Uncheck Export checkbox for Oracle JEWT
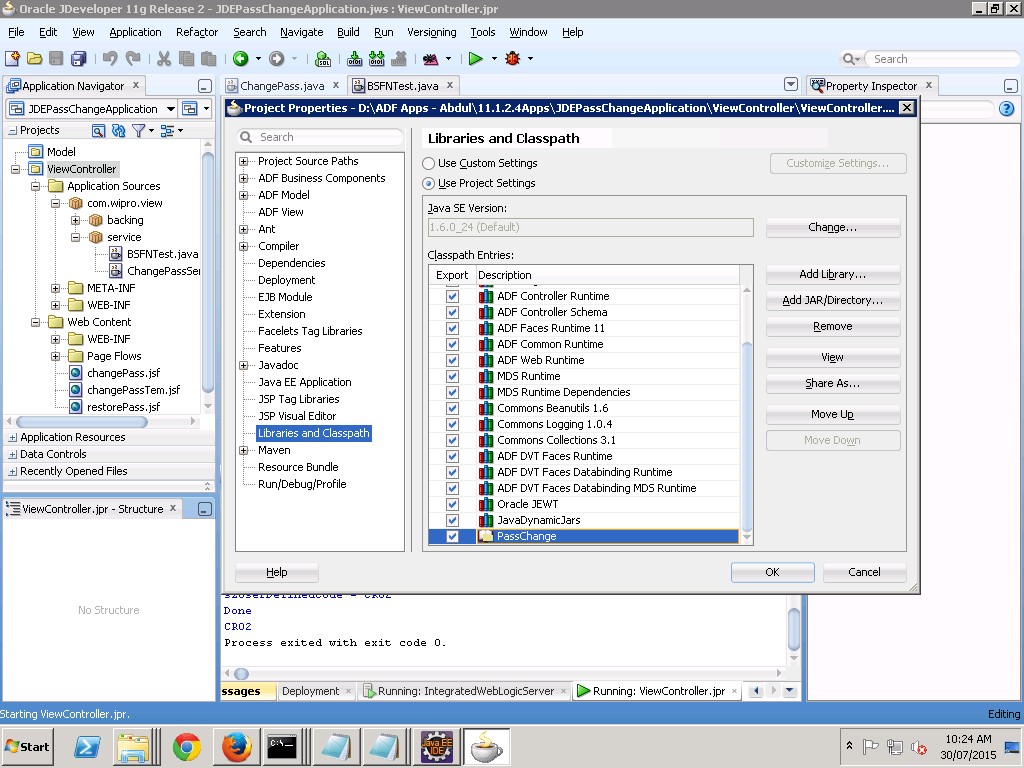Image resolution: width=1024 pixels, height=768 pixels. click(453, 504)
